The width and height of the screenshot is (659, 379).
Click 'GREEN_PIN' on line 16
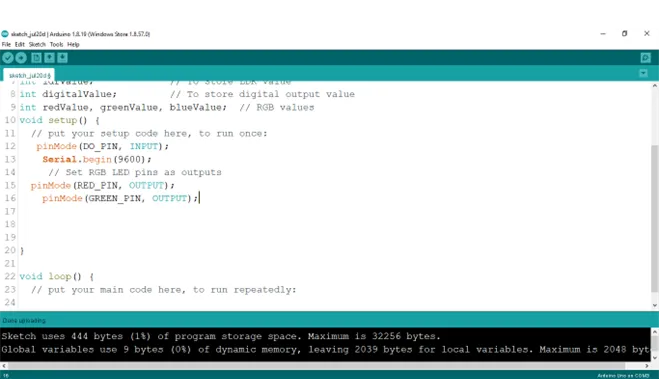tap(114, 198)
